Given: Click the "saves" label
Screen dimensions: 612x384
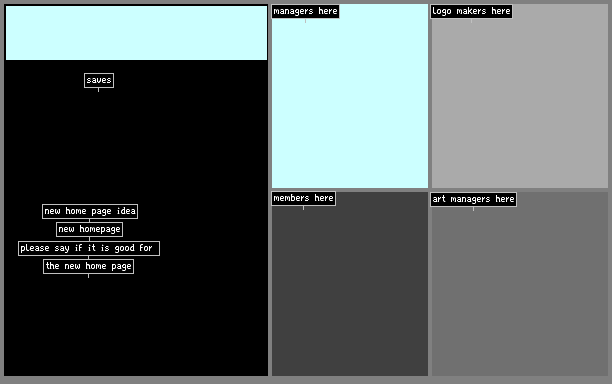Looking at the screenshot, I should pyautogui.click(x=99, y=80).
